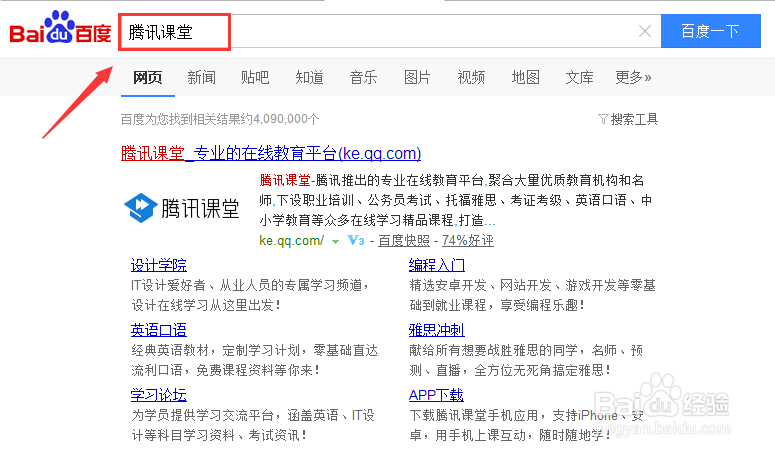
Task: Click the filter funnel icon beside 搜索工具
Action: click(603, 119)
